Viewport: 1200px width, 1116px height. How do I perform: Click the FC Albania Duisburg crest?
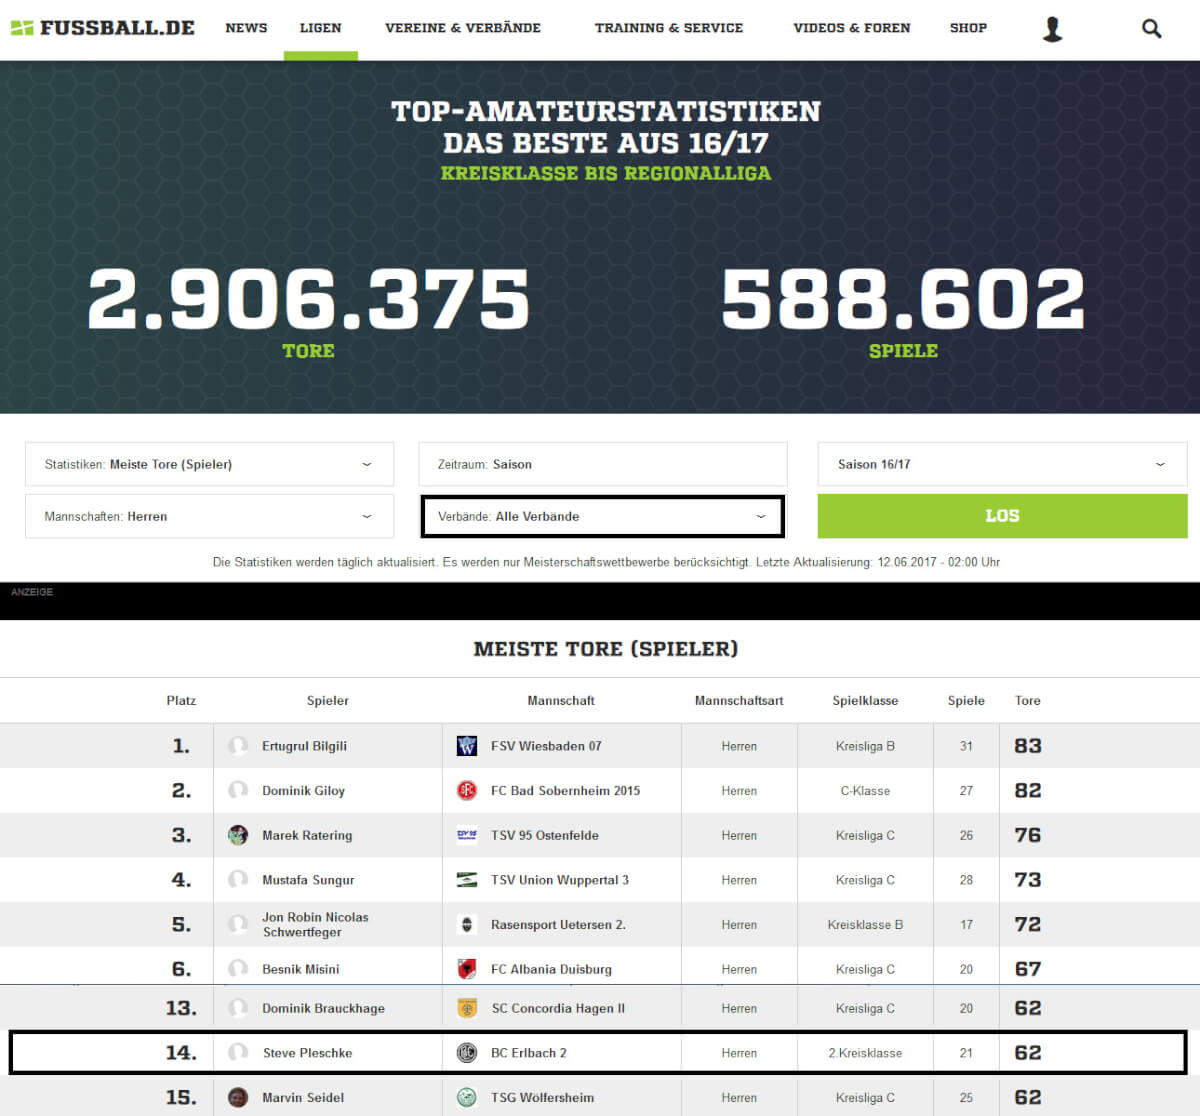[x=467, y=969]
